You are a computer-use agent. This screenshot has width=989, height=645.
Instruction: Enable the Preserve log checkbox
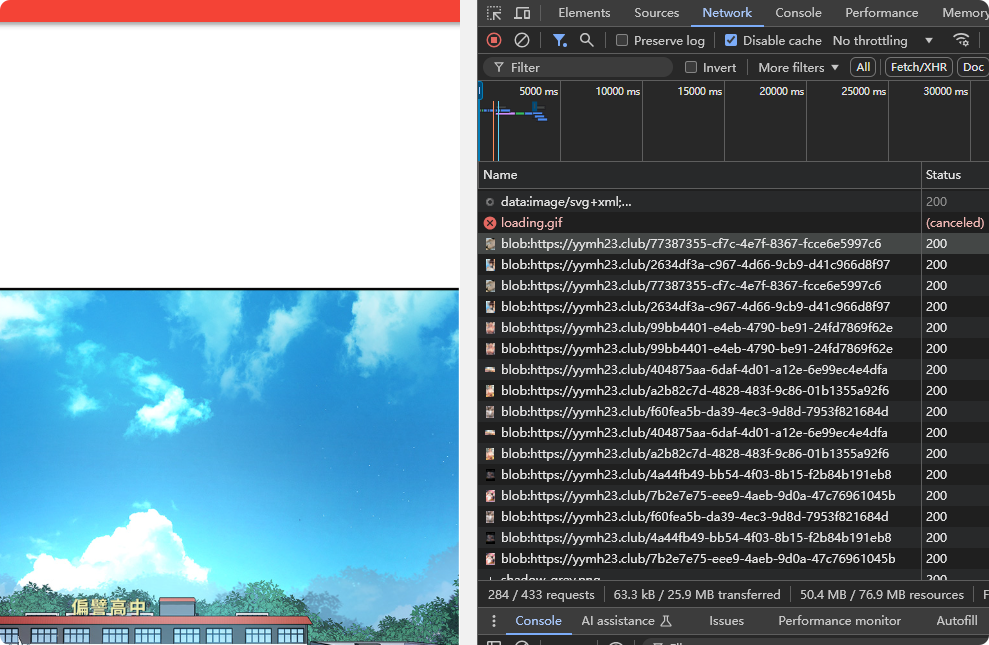622,40
